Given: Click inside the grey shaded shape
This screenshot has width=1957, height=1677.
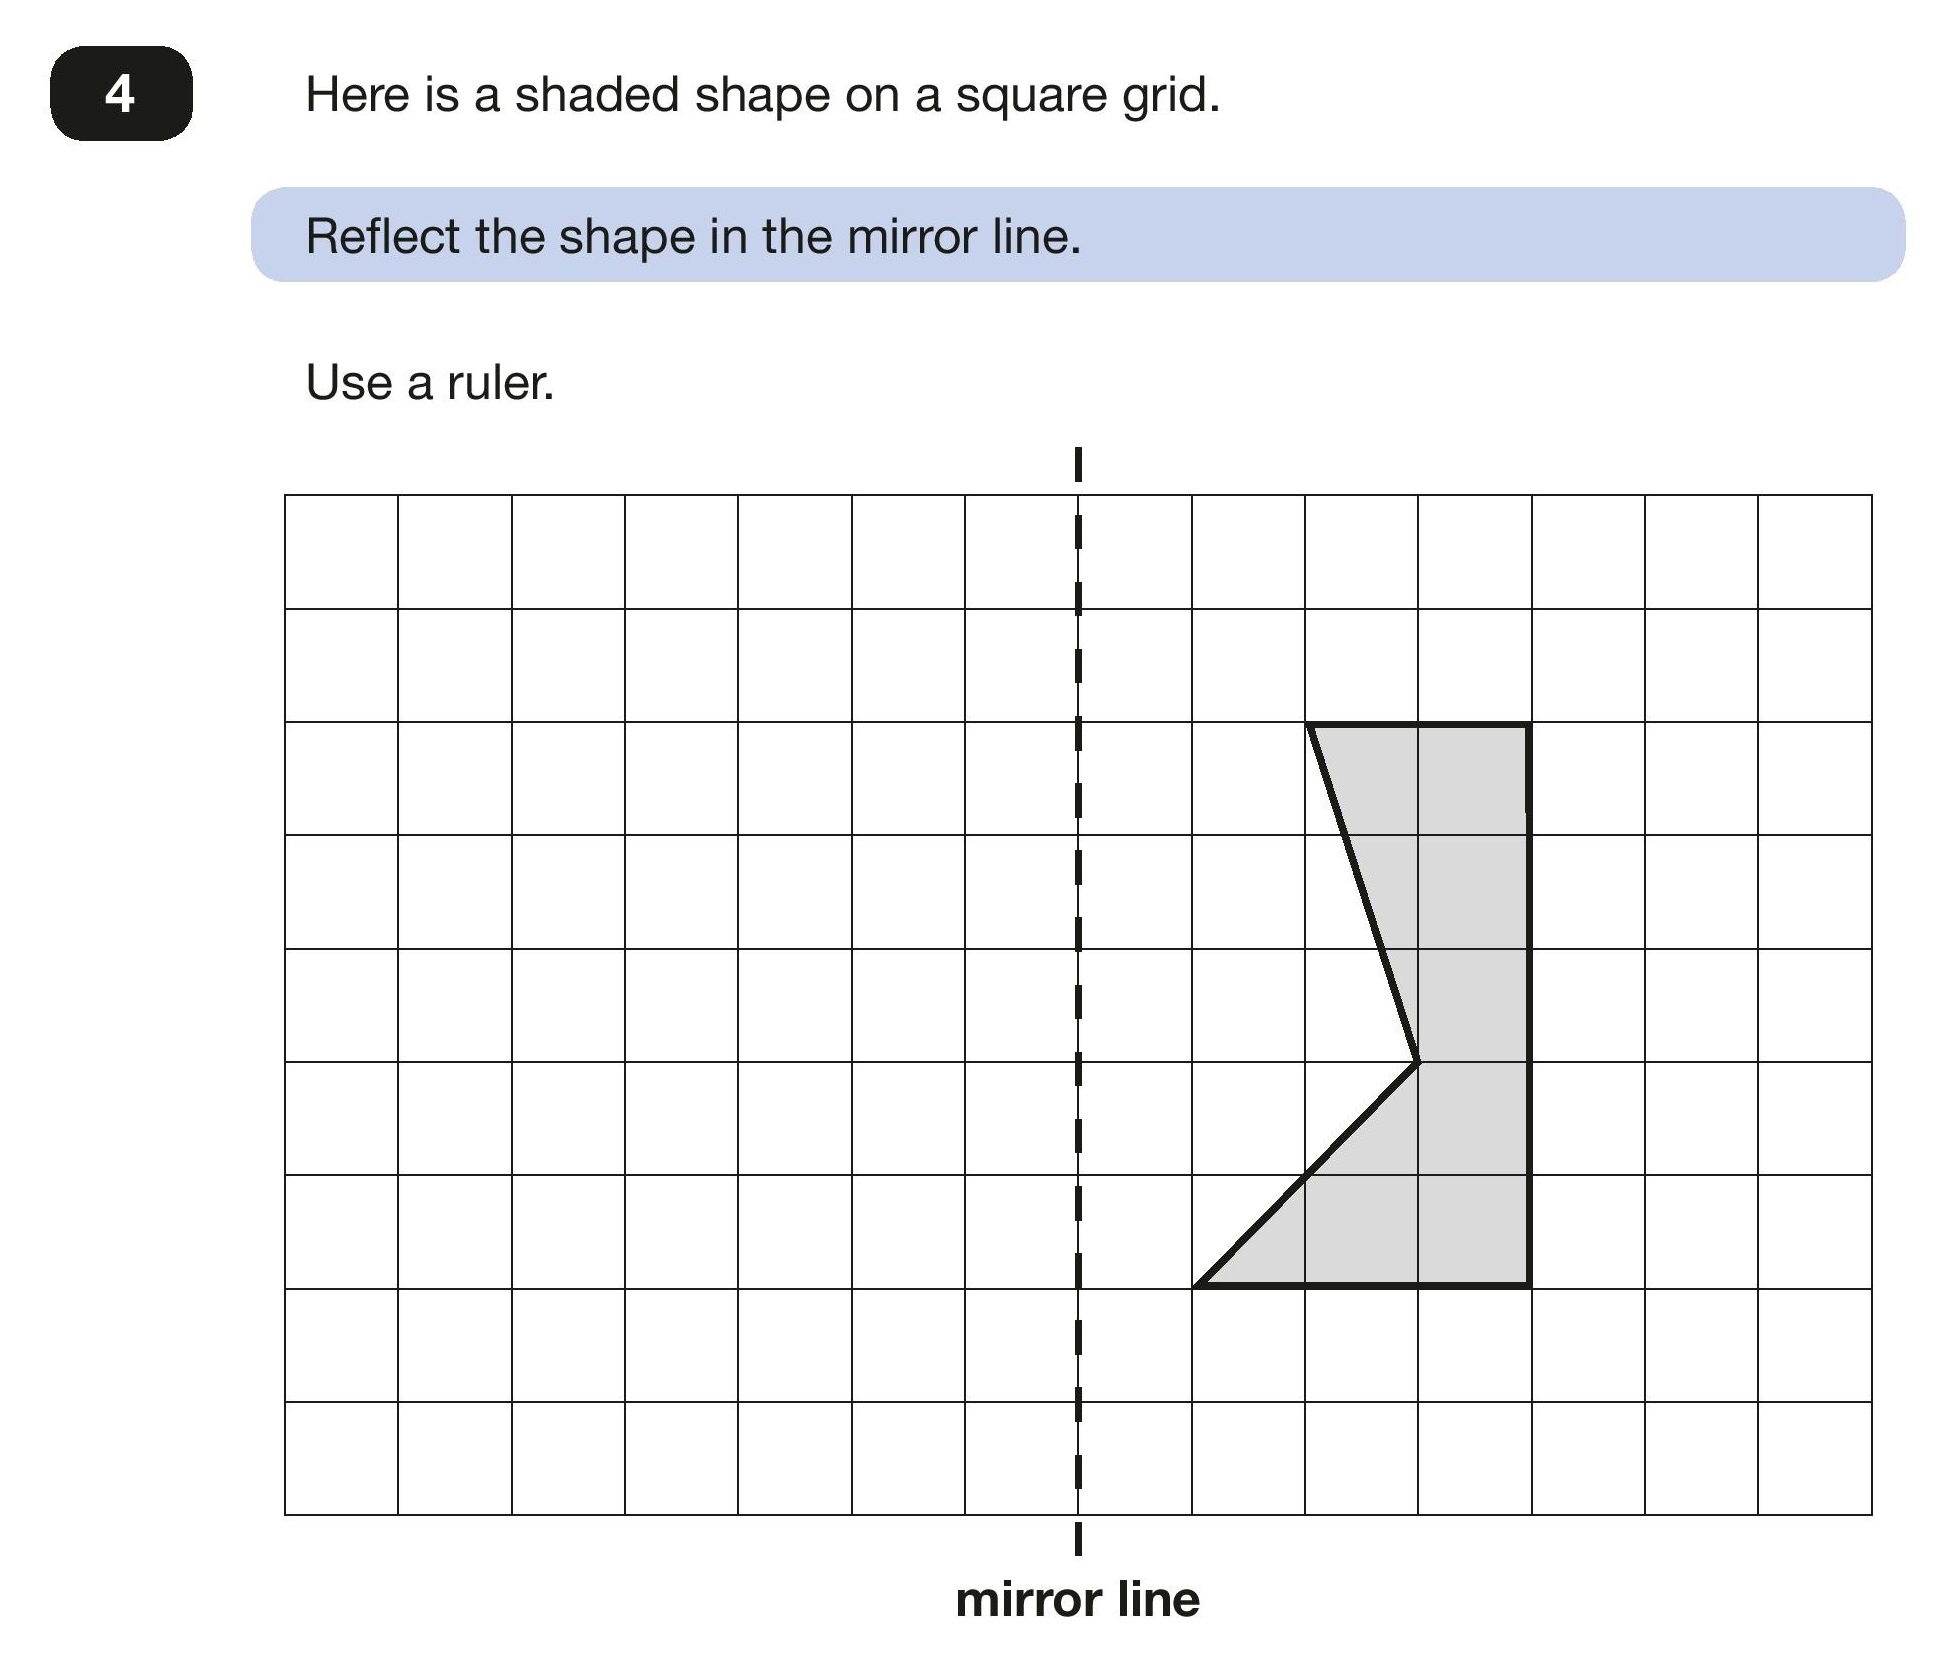Looking at the screenshot, I should click(1470, 1000).
